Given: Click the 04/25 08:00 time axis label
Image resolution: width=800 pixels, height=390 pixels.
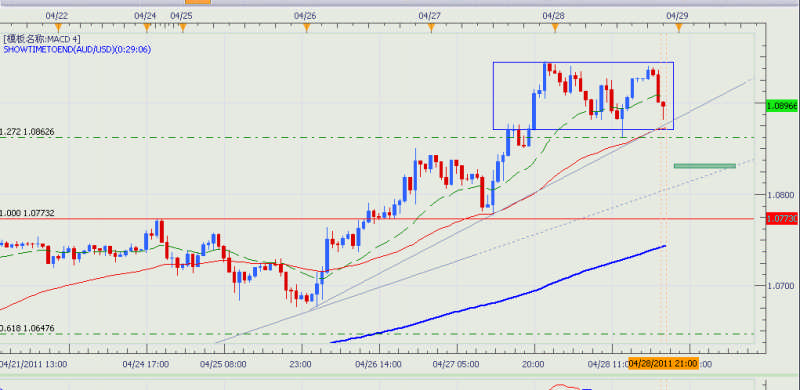Looking at the screenshot, I should (223, 364).
